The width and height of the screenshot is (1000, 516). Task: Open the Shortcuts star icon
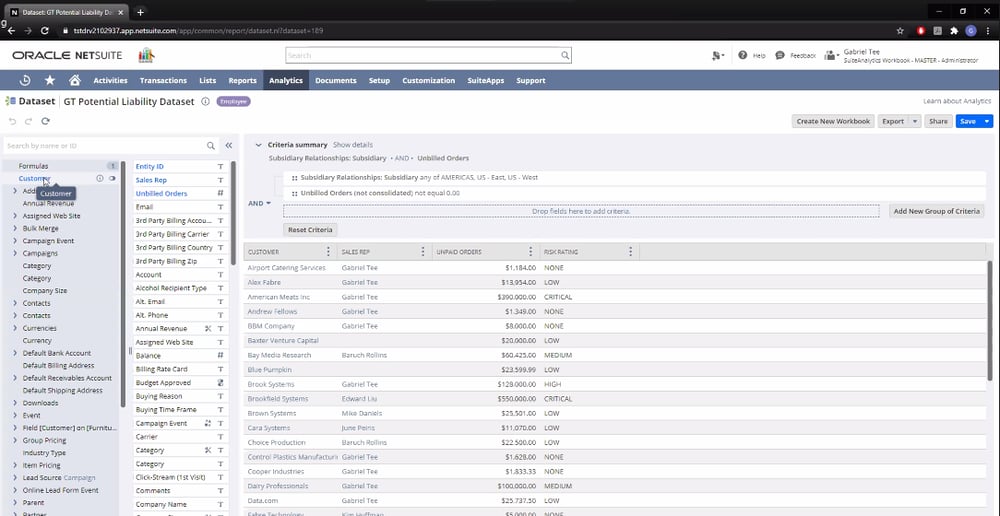(x=50, y=80)
